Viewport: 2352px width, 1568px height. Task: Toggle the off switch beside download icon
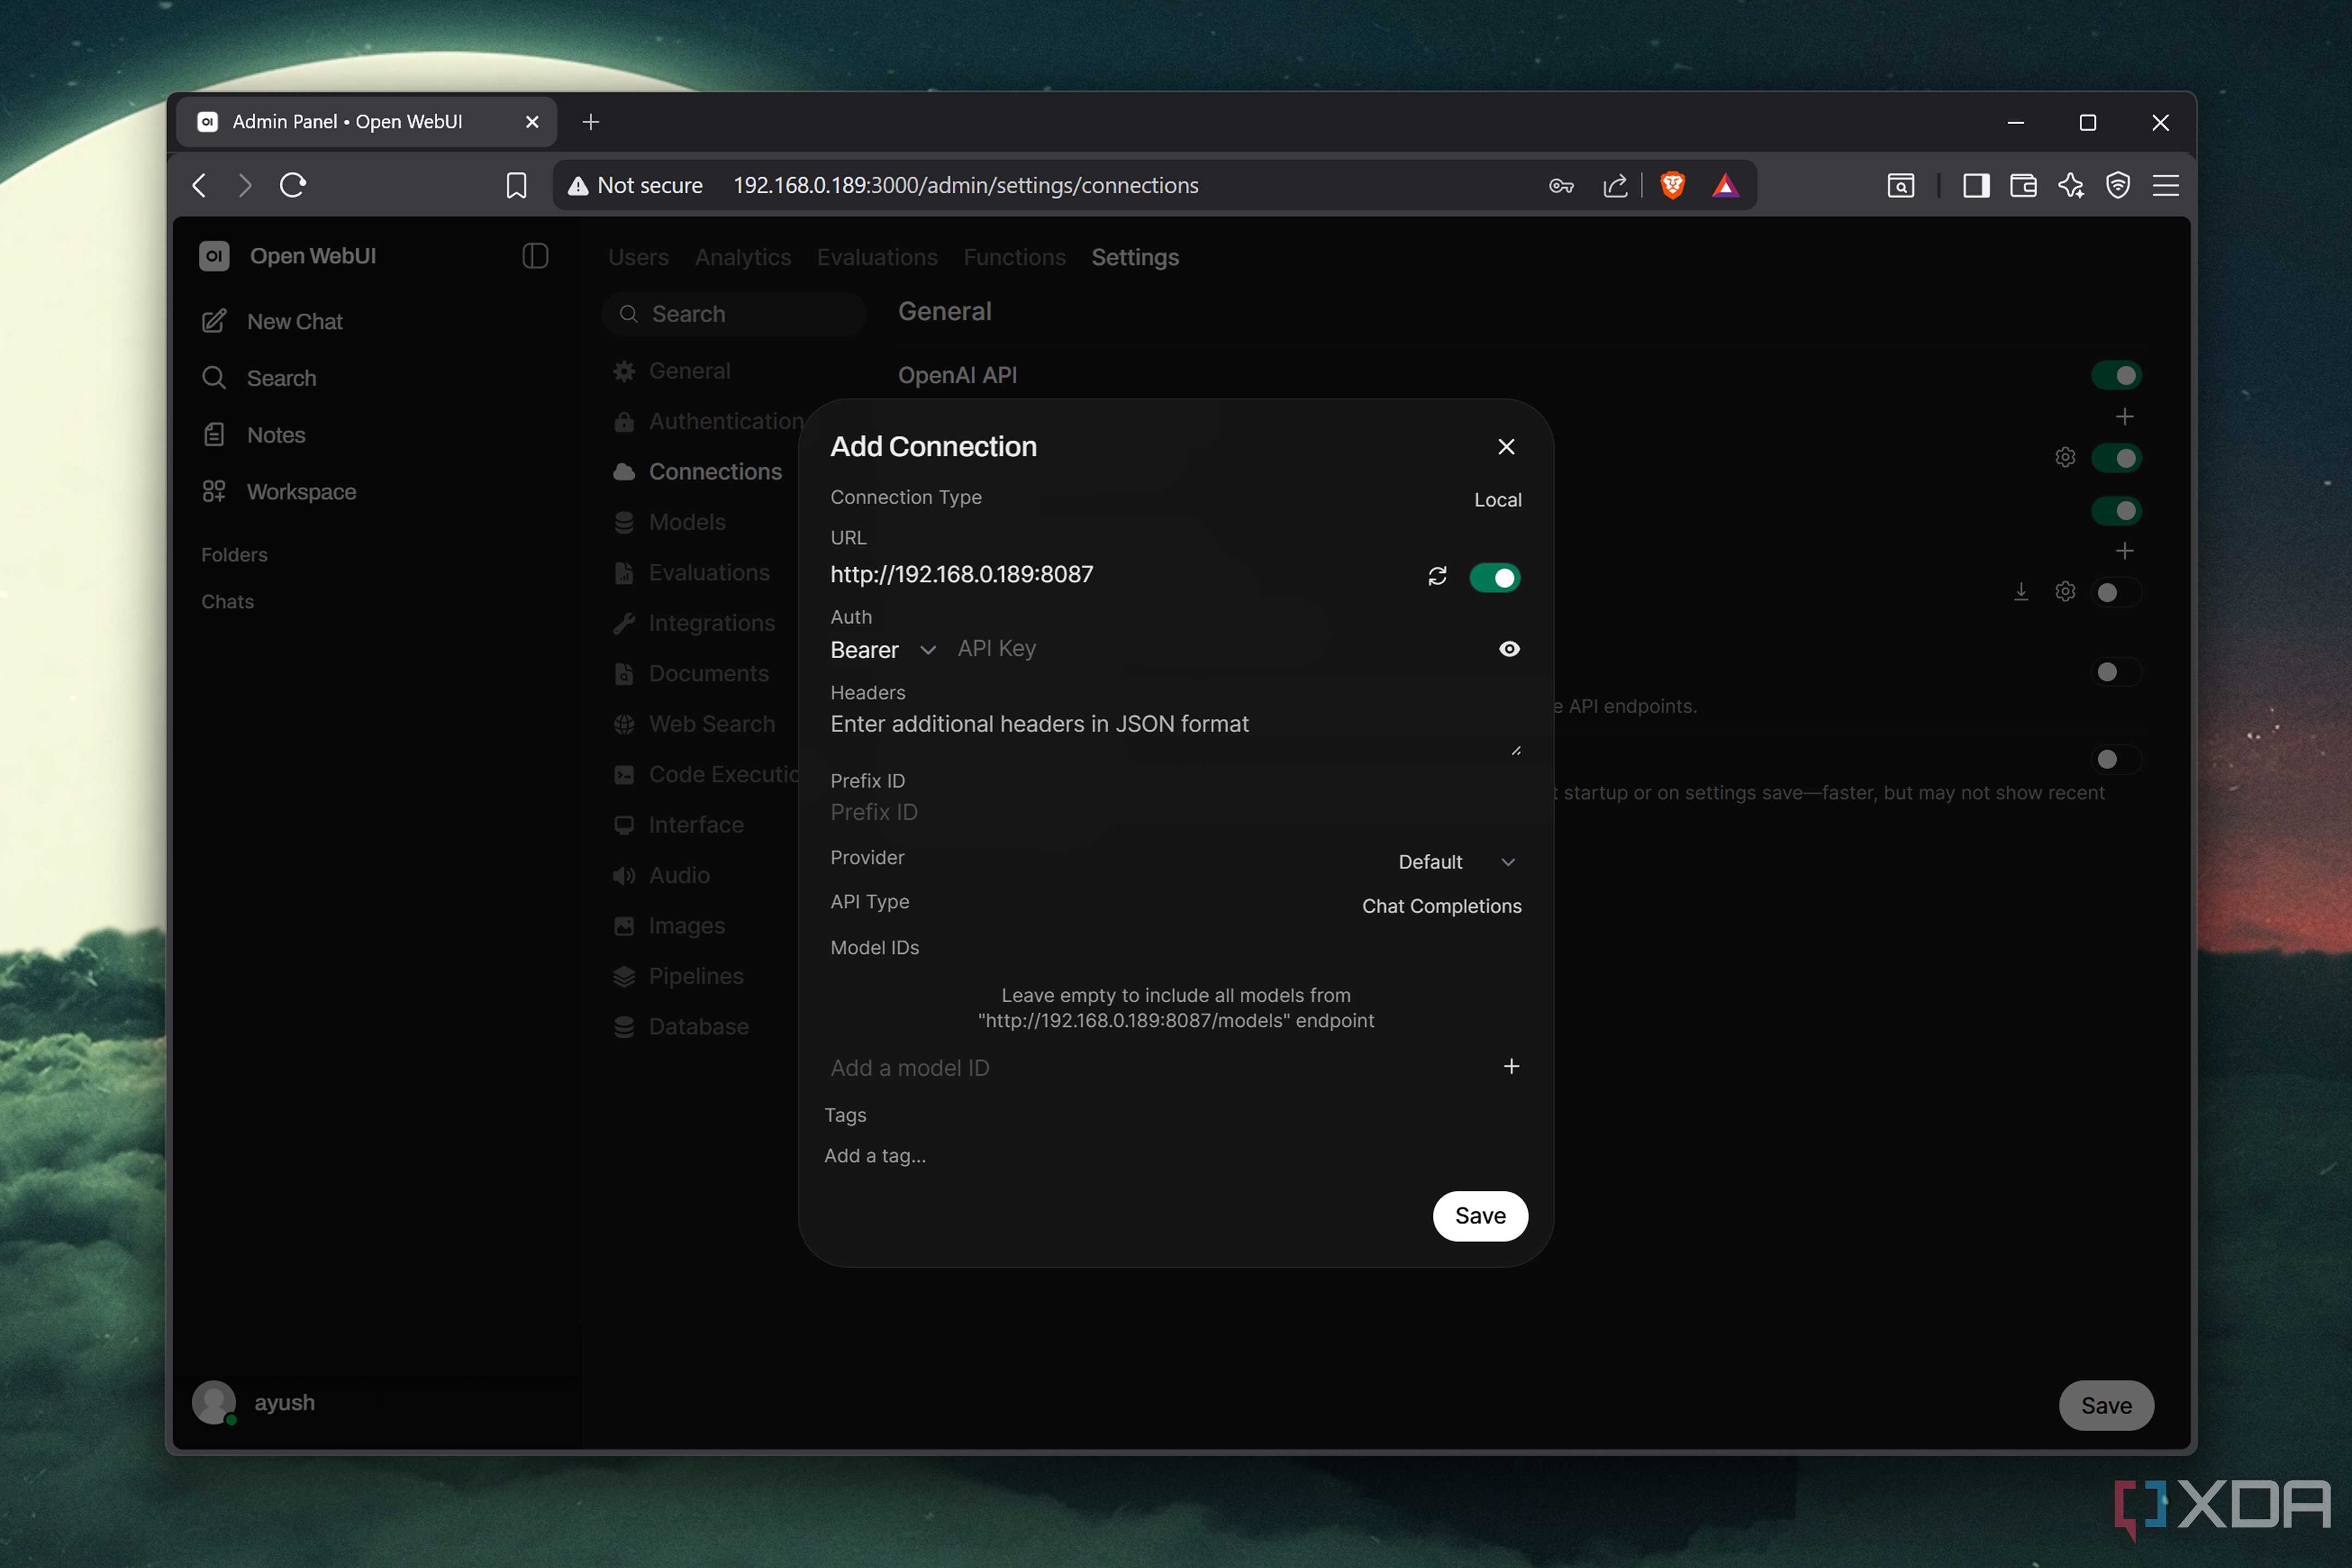click(2116, 592)
